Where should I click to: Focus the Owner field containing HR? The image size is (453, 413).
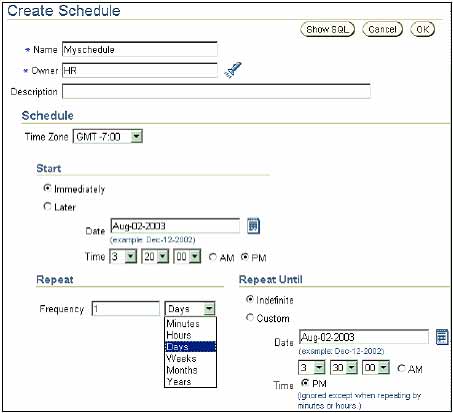coord(140,70)
